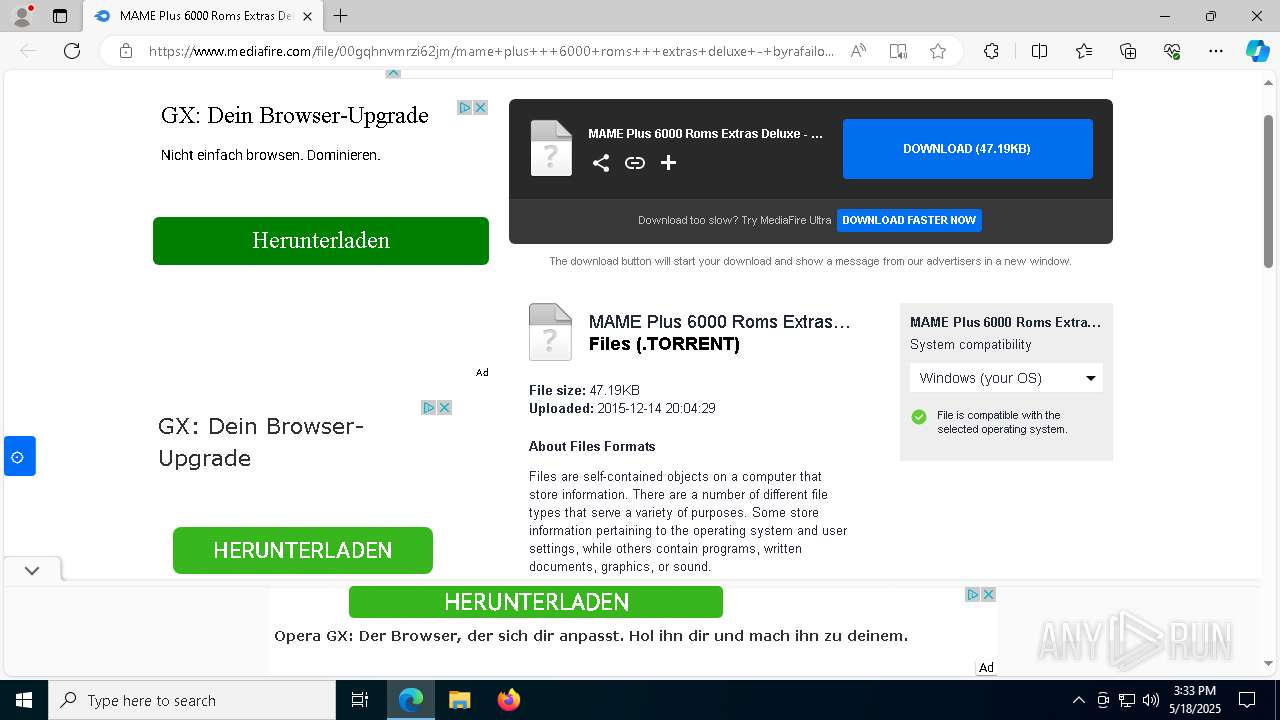The width and height of the screenshot is (1280, 720).
Task: Select the upload date 2015-12-14 20:04:29
Action: (656, 408)
